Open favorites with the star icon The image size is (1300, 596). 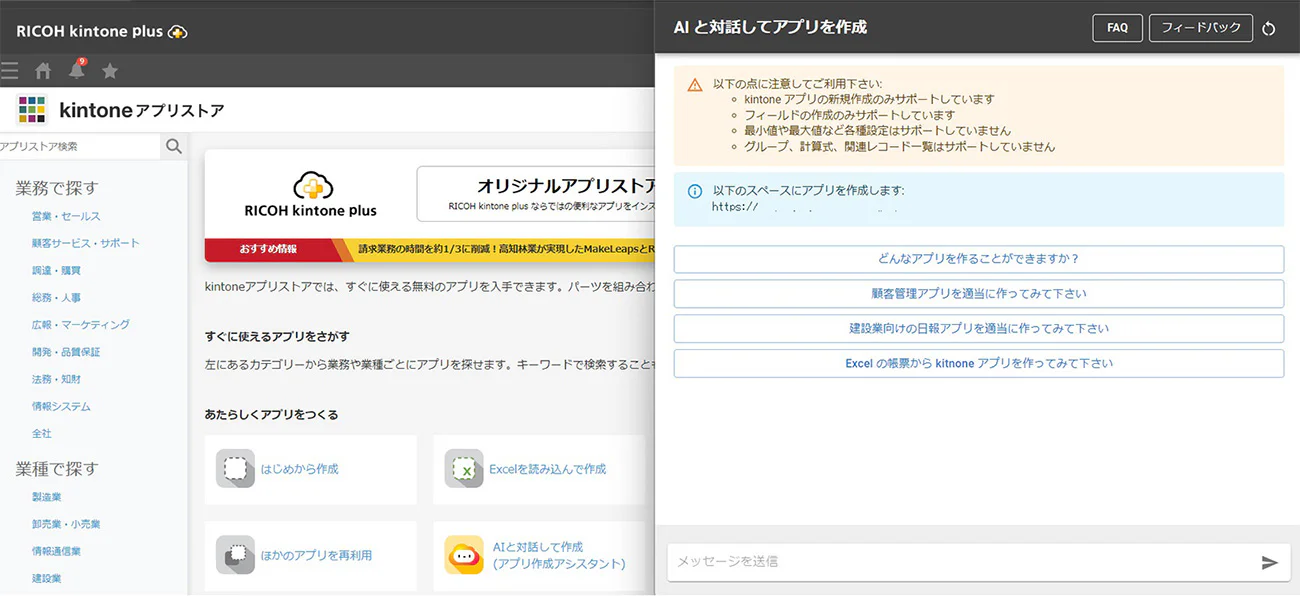click(x=110, y=71)
